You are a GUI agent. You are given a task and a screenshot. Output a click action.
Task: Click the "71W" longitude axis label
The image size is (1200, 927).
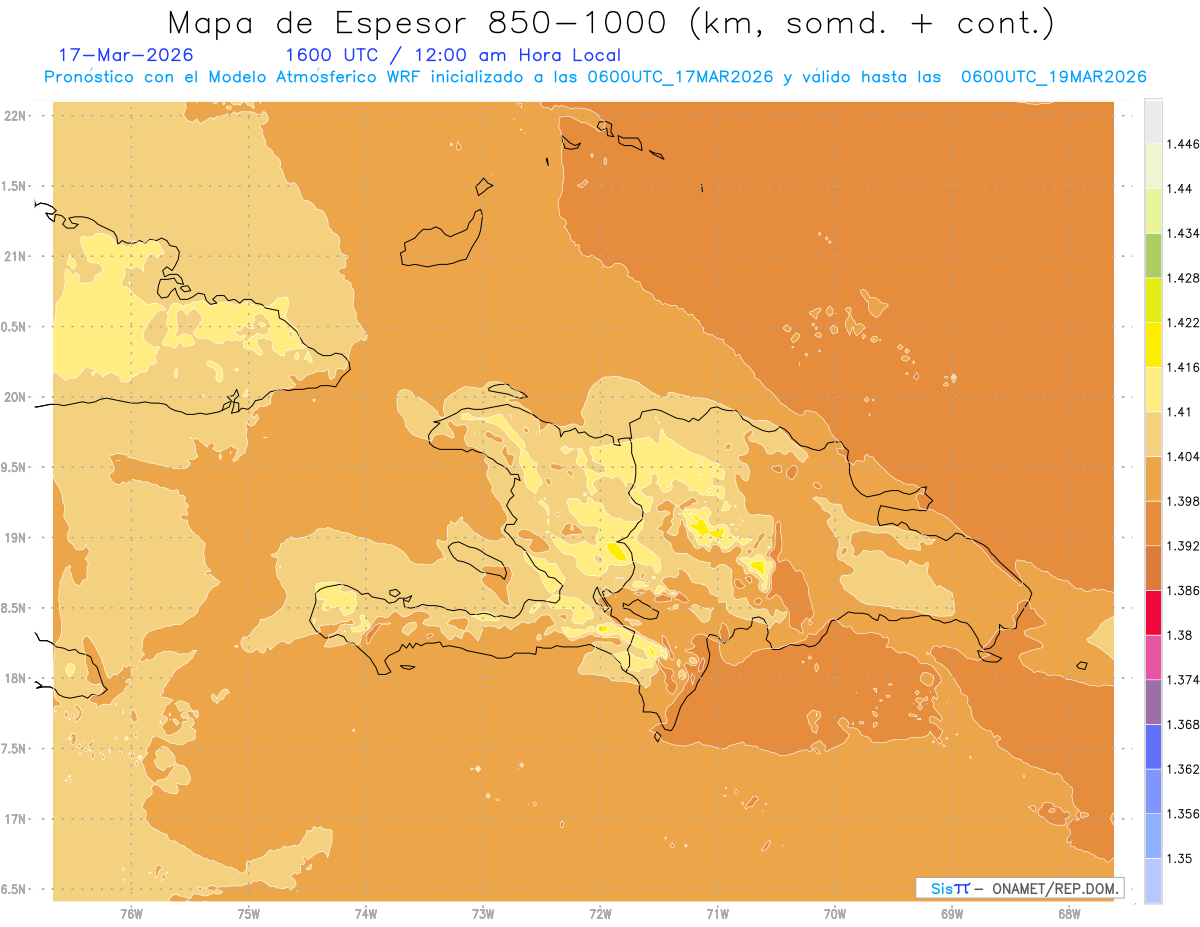click(x=717, y=912)
